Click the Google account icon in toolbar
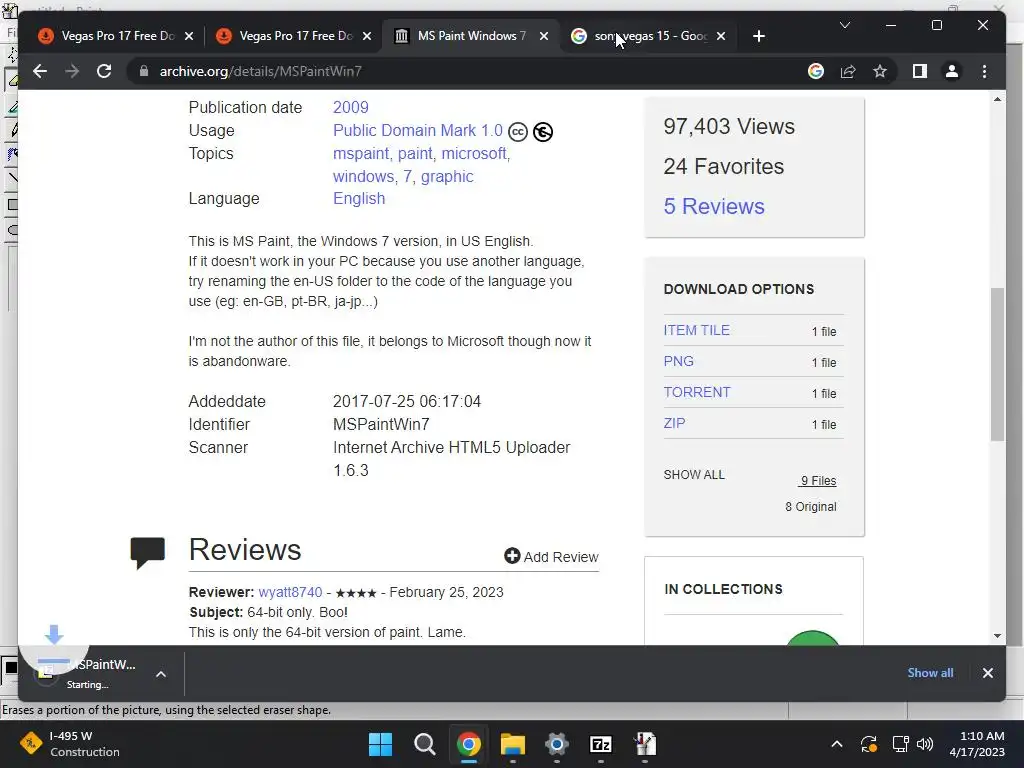Viewport: 1024px width, 768px height. pos(816,71)
